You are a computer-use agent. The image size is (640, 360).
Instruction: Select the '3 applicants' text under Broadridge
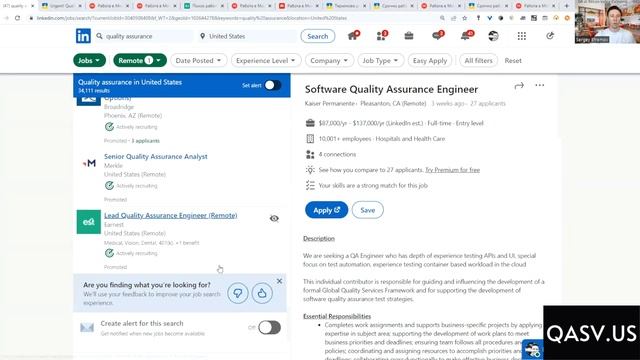coord(145,141)
